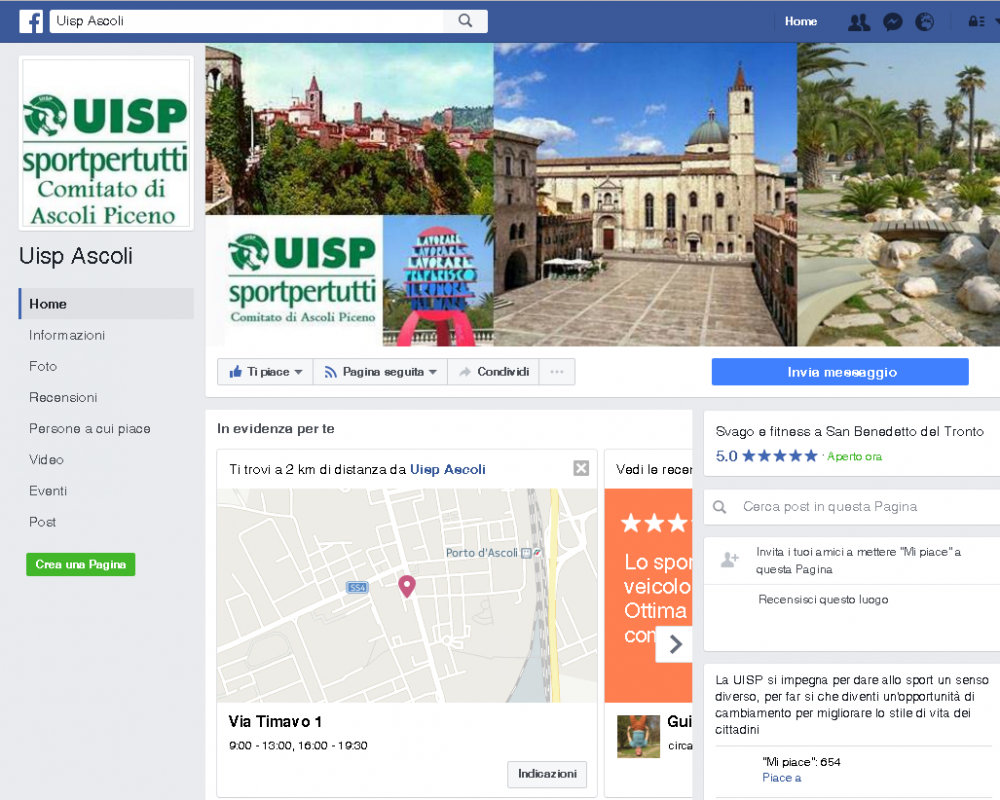1000x800 pixels.
Task: Click the 5.0 star rating
Action: coord(767,456)
